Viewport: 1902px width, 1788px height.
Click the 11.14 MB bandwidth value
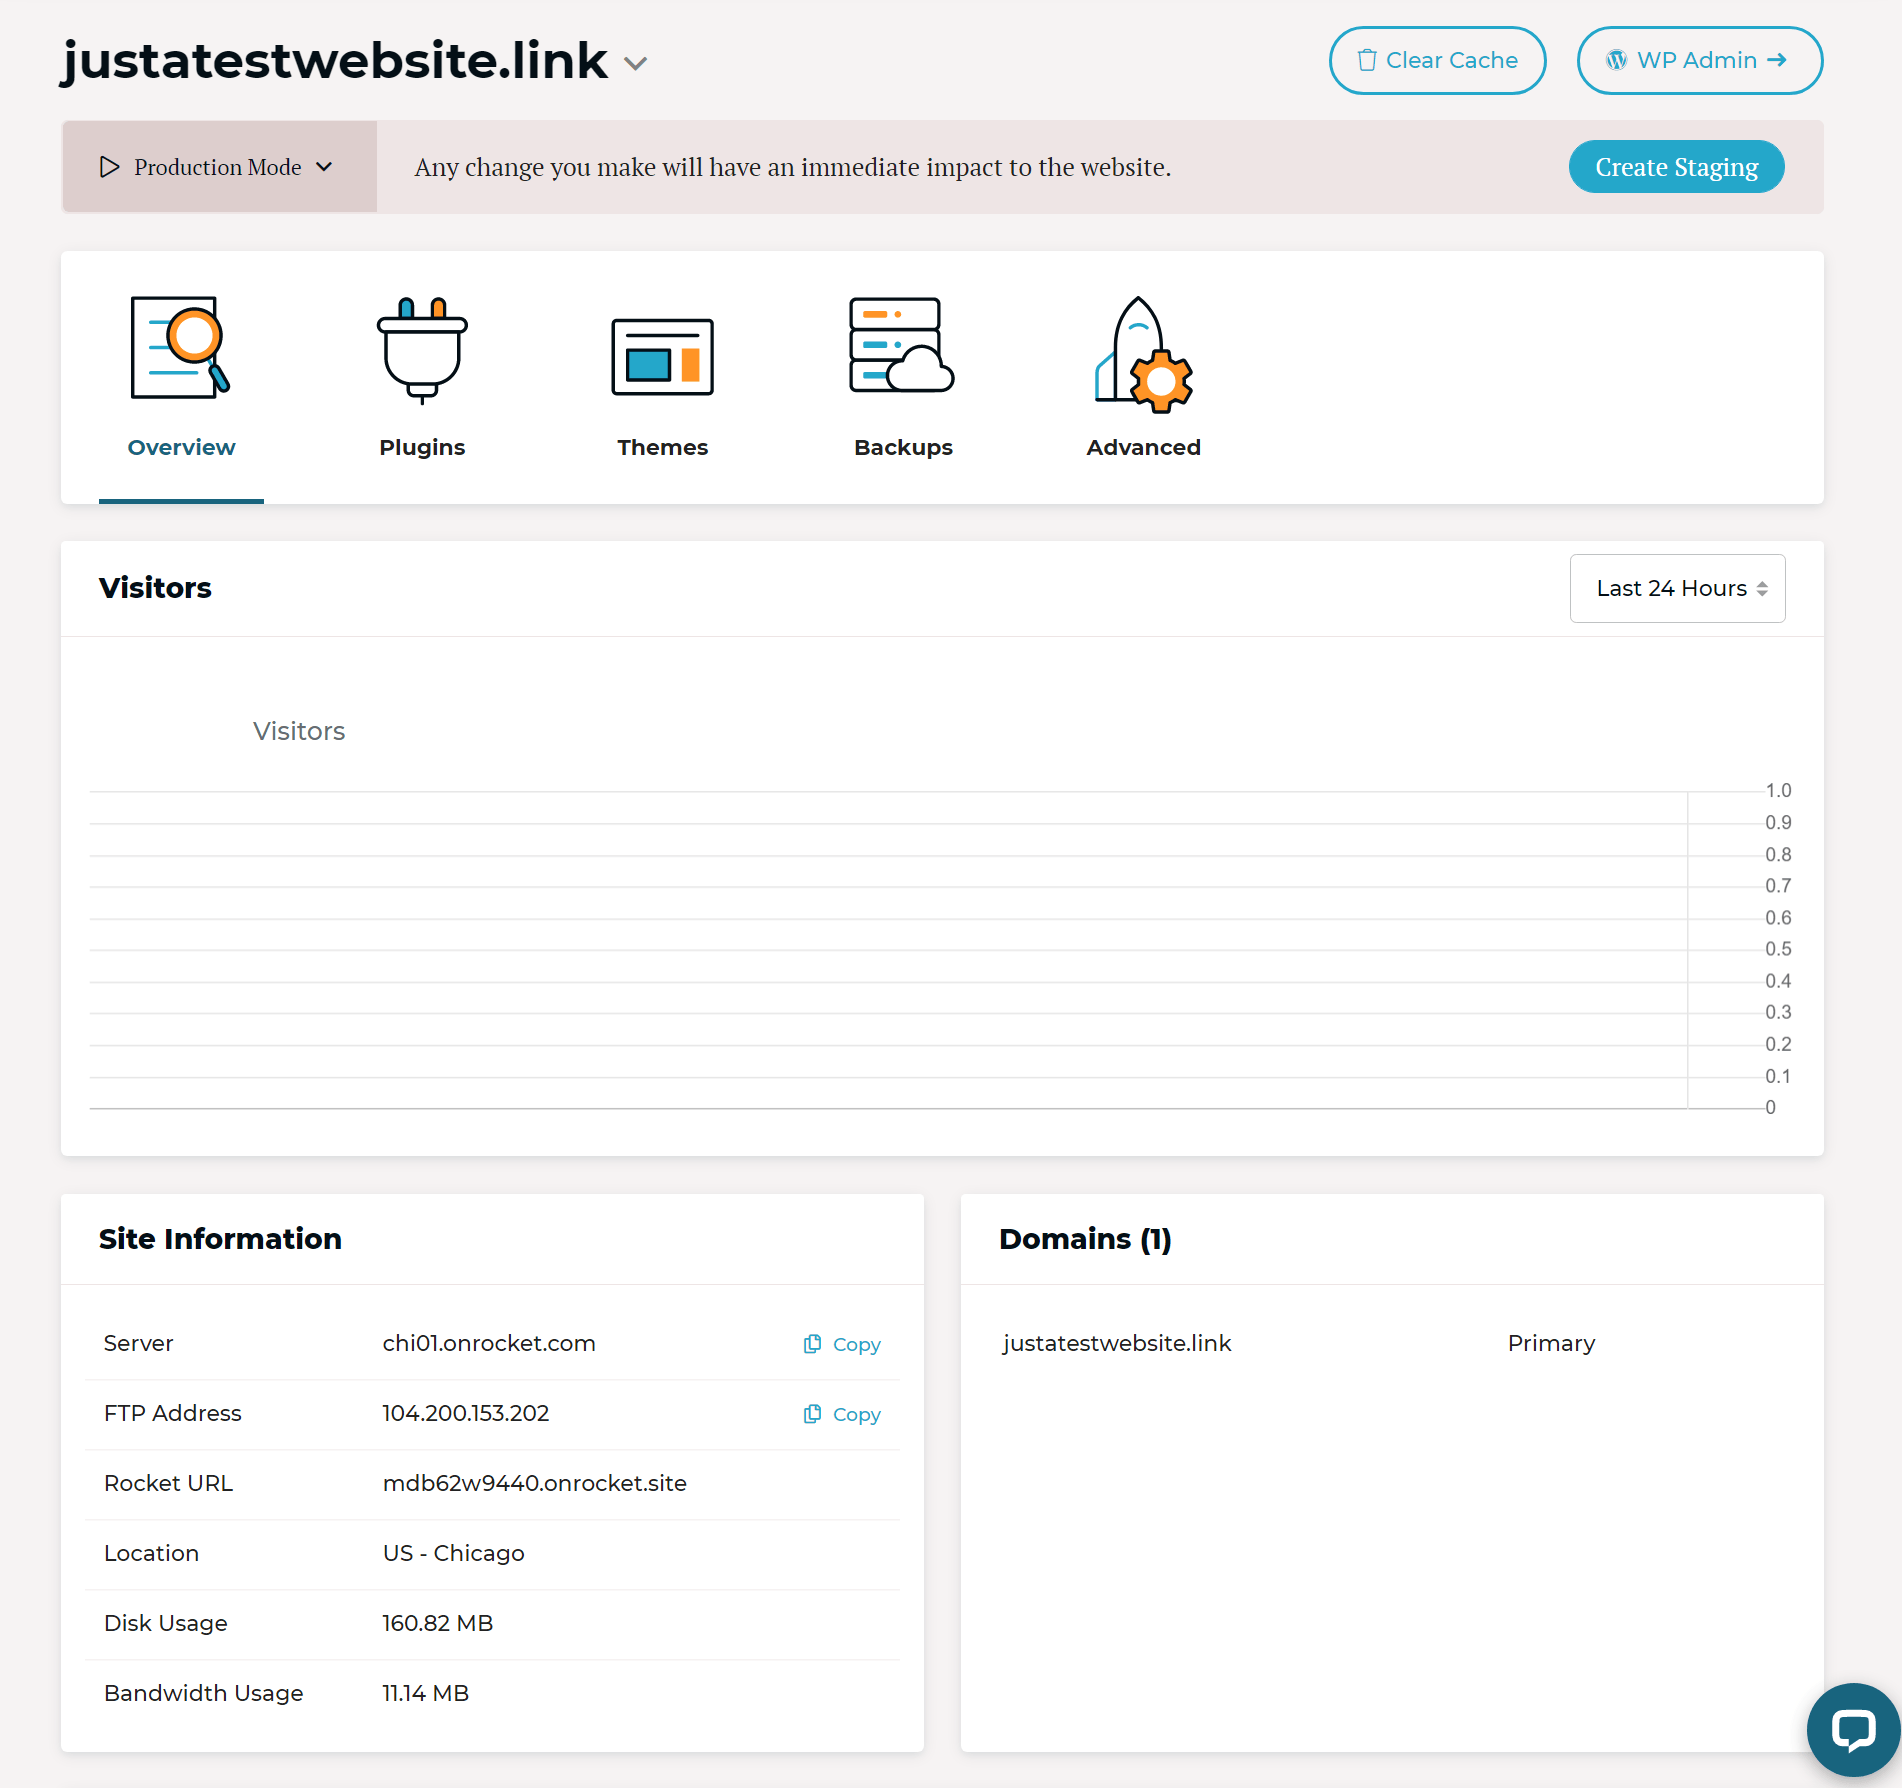[426, 1693]
